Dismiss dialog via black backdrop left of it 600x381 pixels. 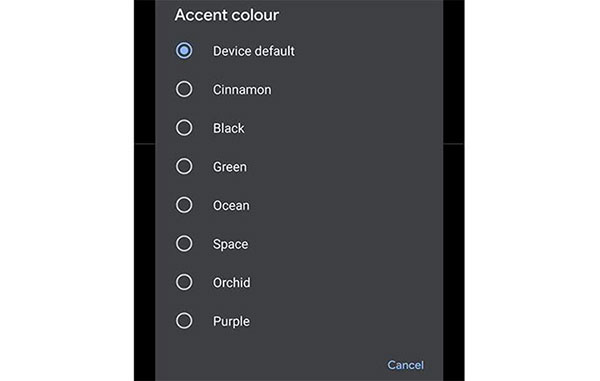point(145,190)
